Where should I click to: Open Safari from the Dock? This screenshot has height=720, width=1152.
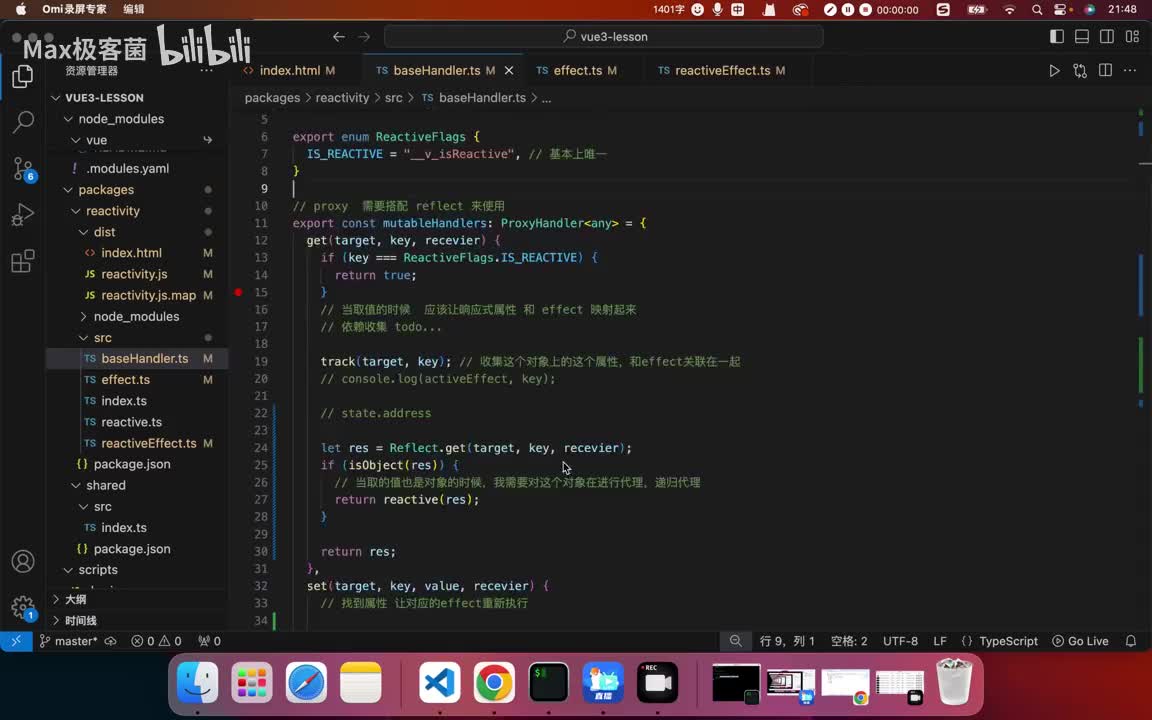306,683
